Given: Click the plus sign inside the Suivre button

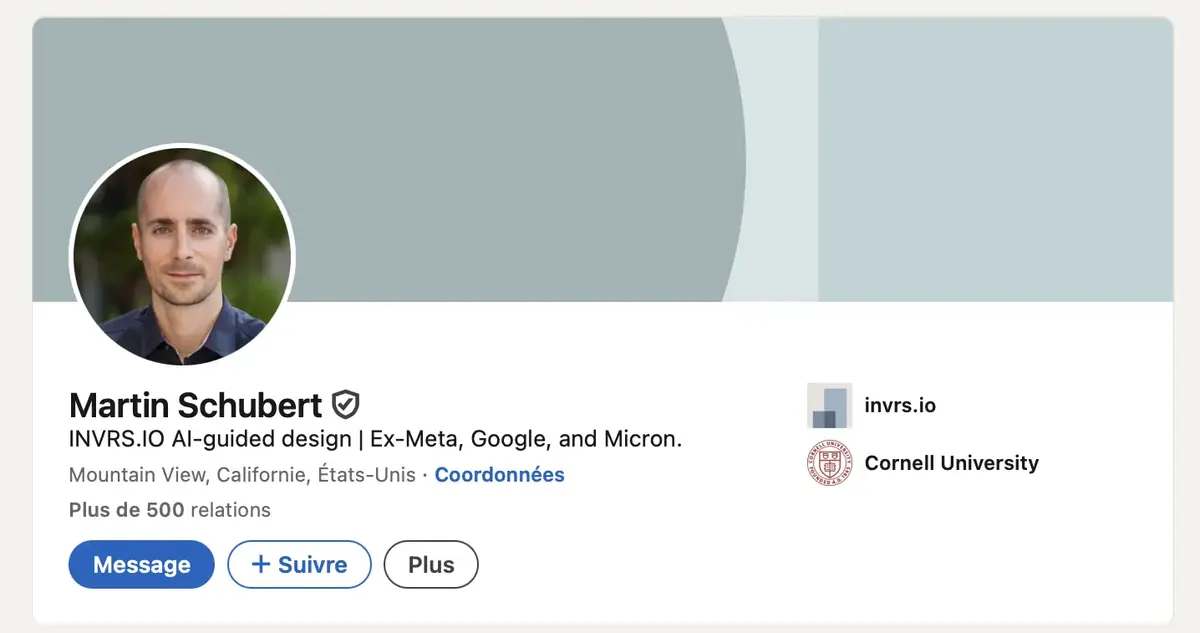Looking at the screenshot, I should 259,564.
